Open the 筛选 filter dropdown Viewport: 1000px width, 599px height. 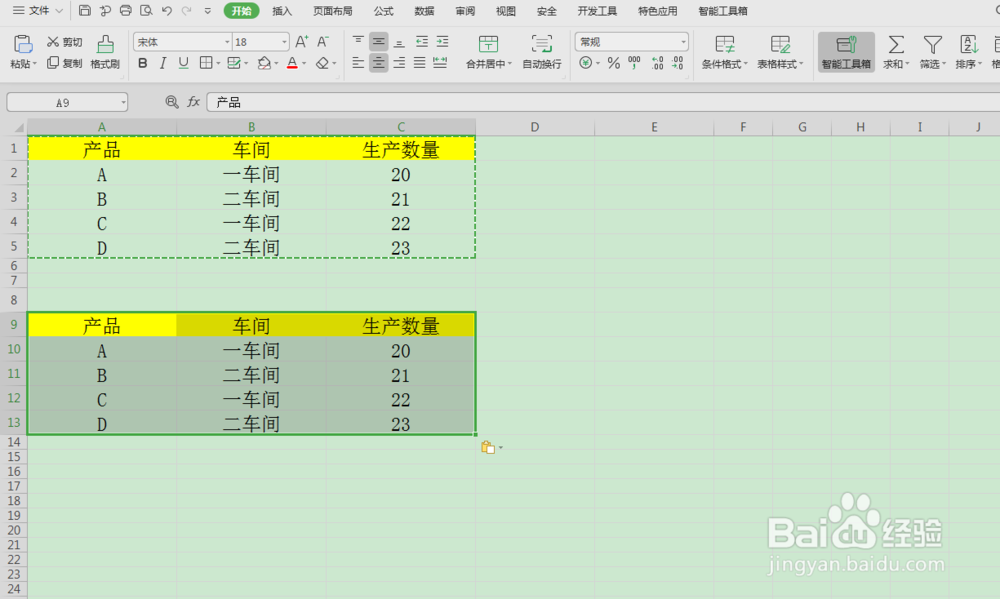point(932,52)
